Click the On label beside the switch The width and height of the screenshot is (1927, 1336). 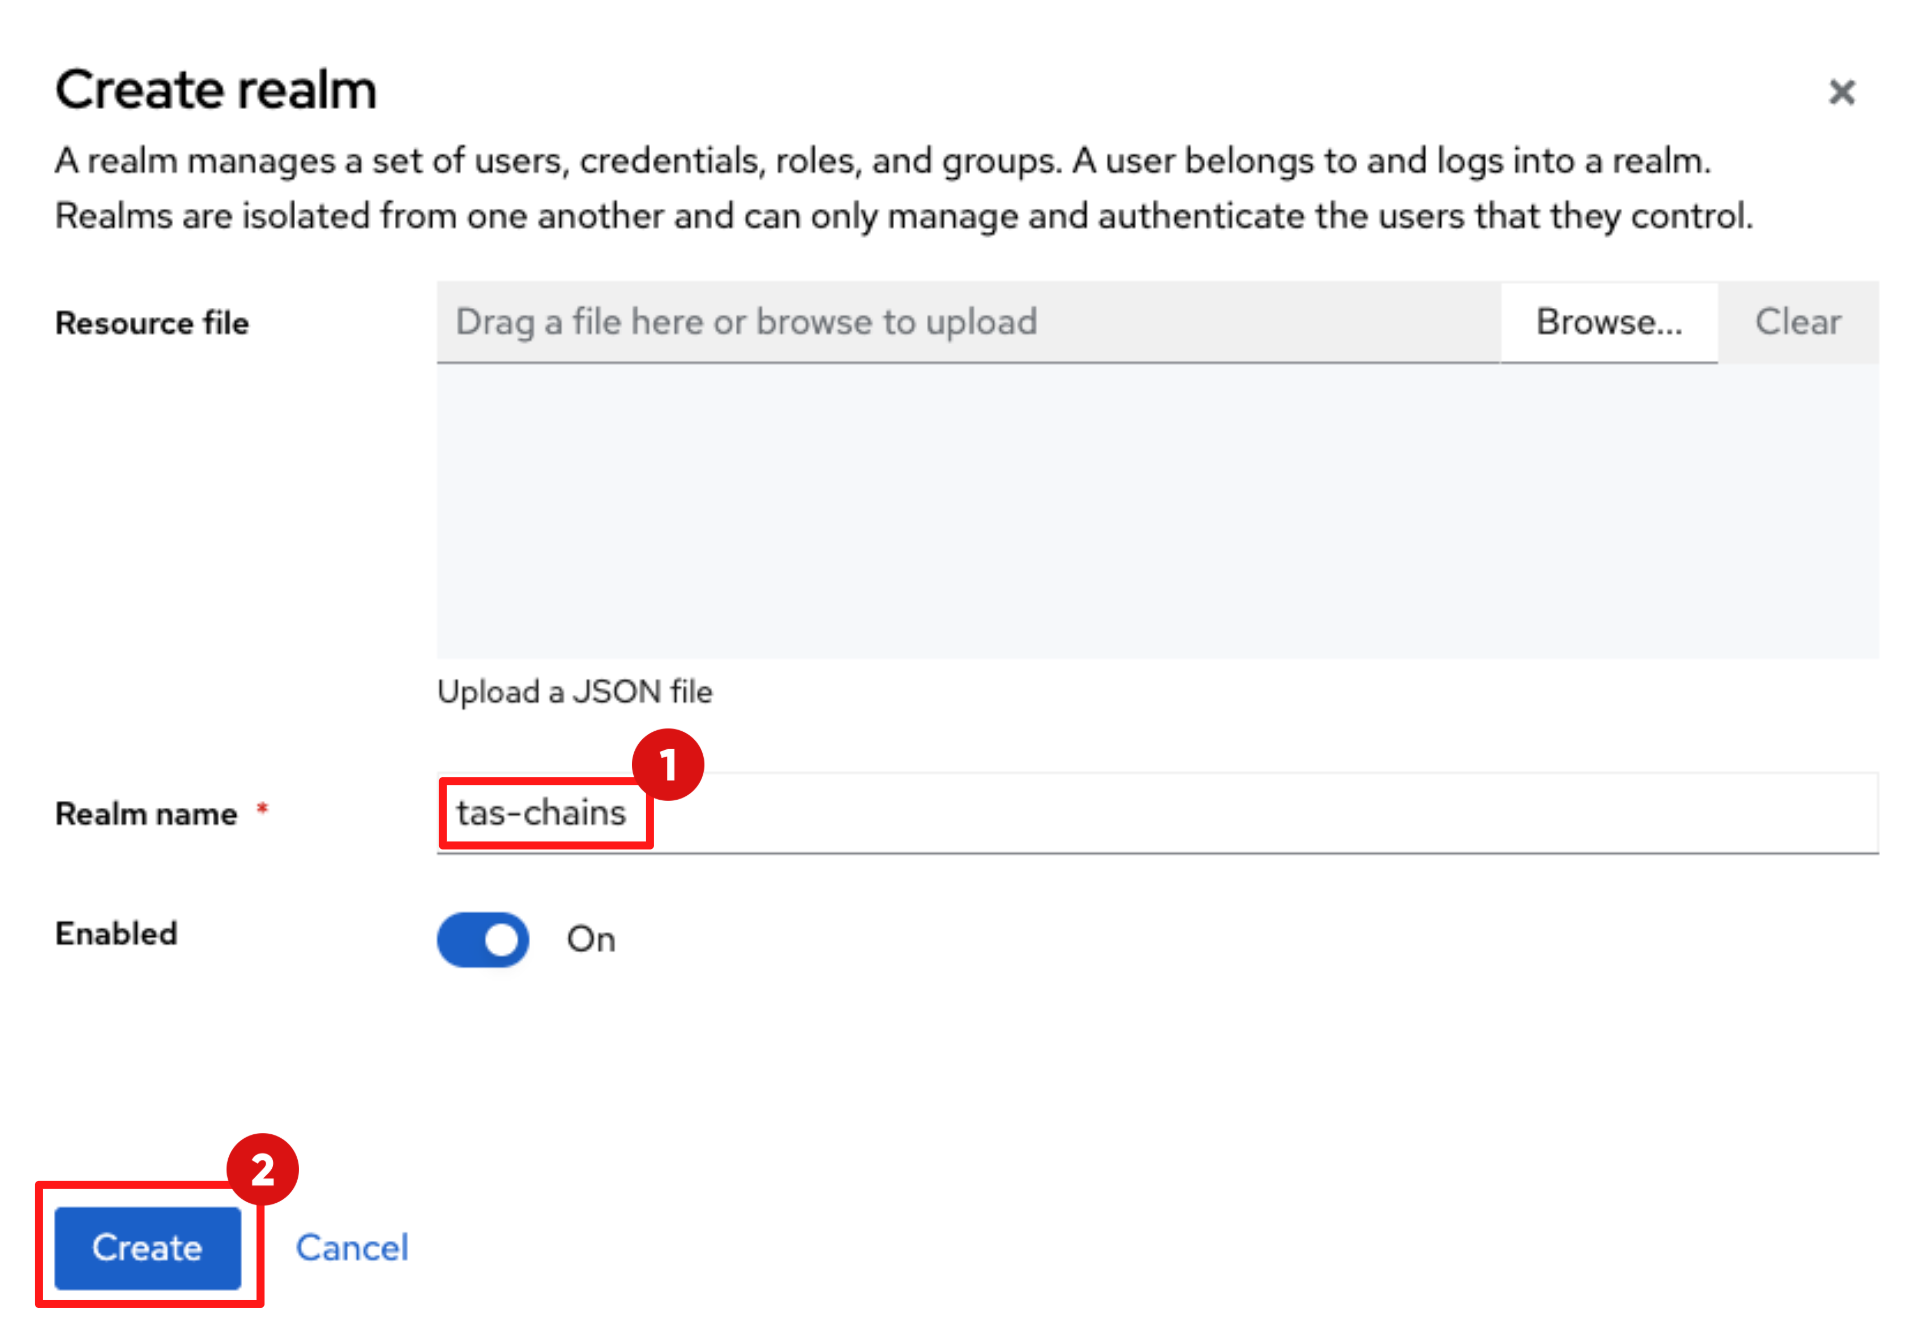591,939
